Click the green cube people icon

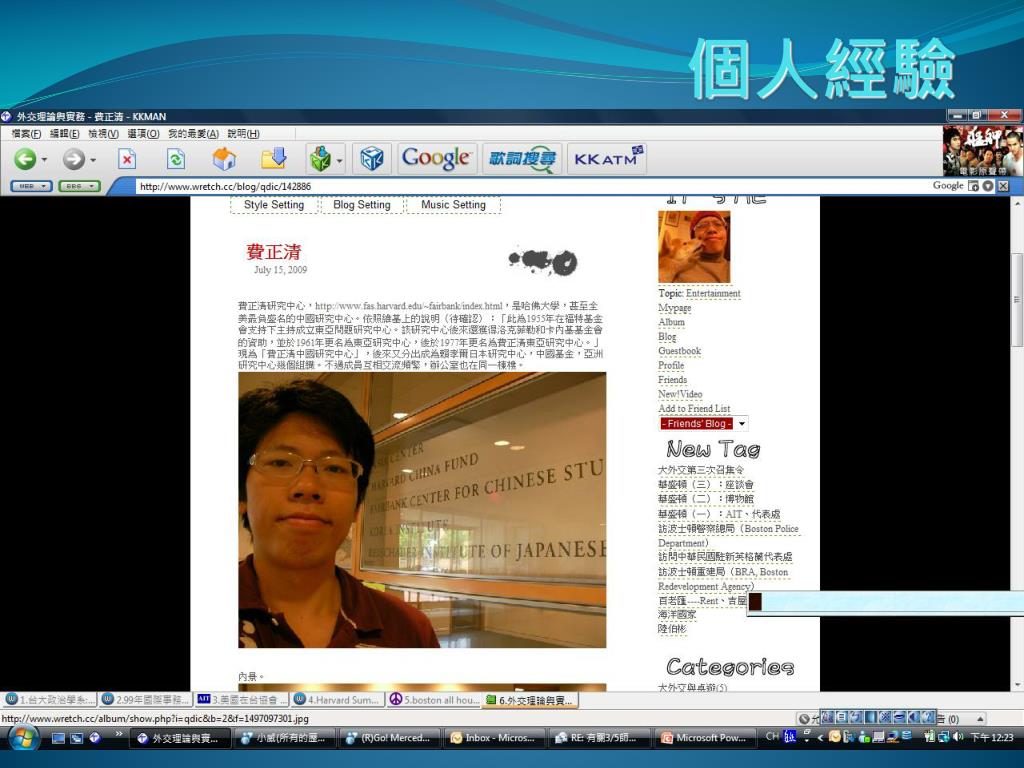pos(320,159)
